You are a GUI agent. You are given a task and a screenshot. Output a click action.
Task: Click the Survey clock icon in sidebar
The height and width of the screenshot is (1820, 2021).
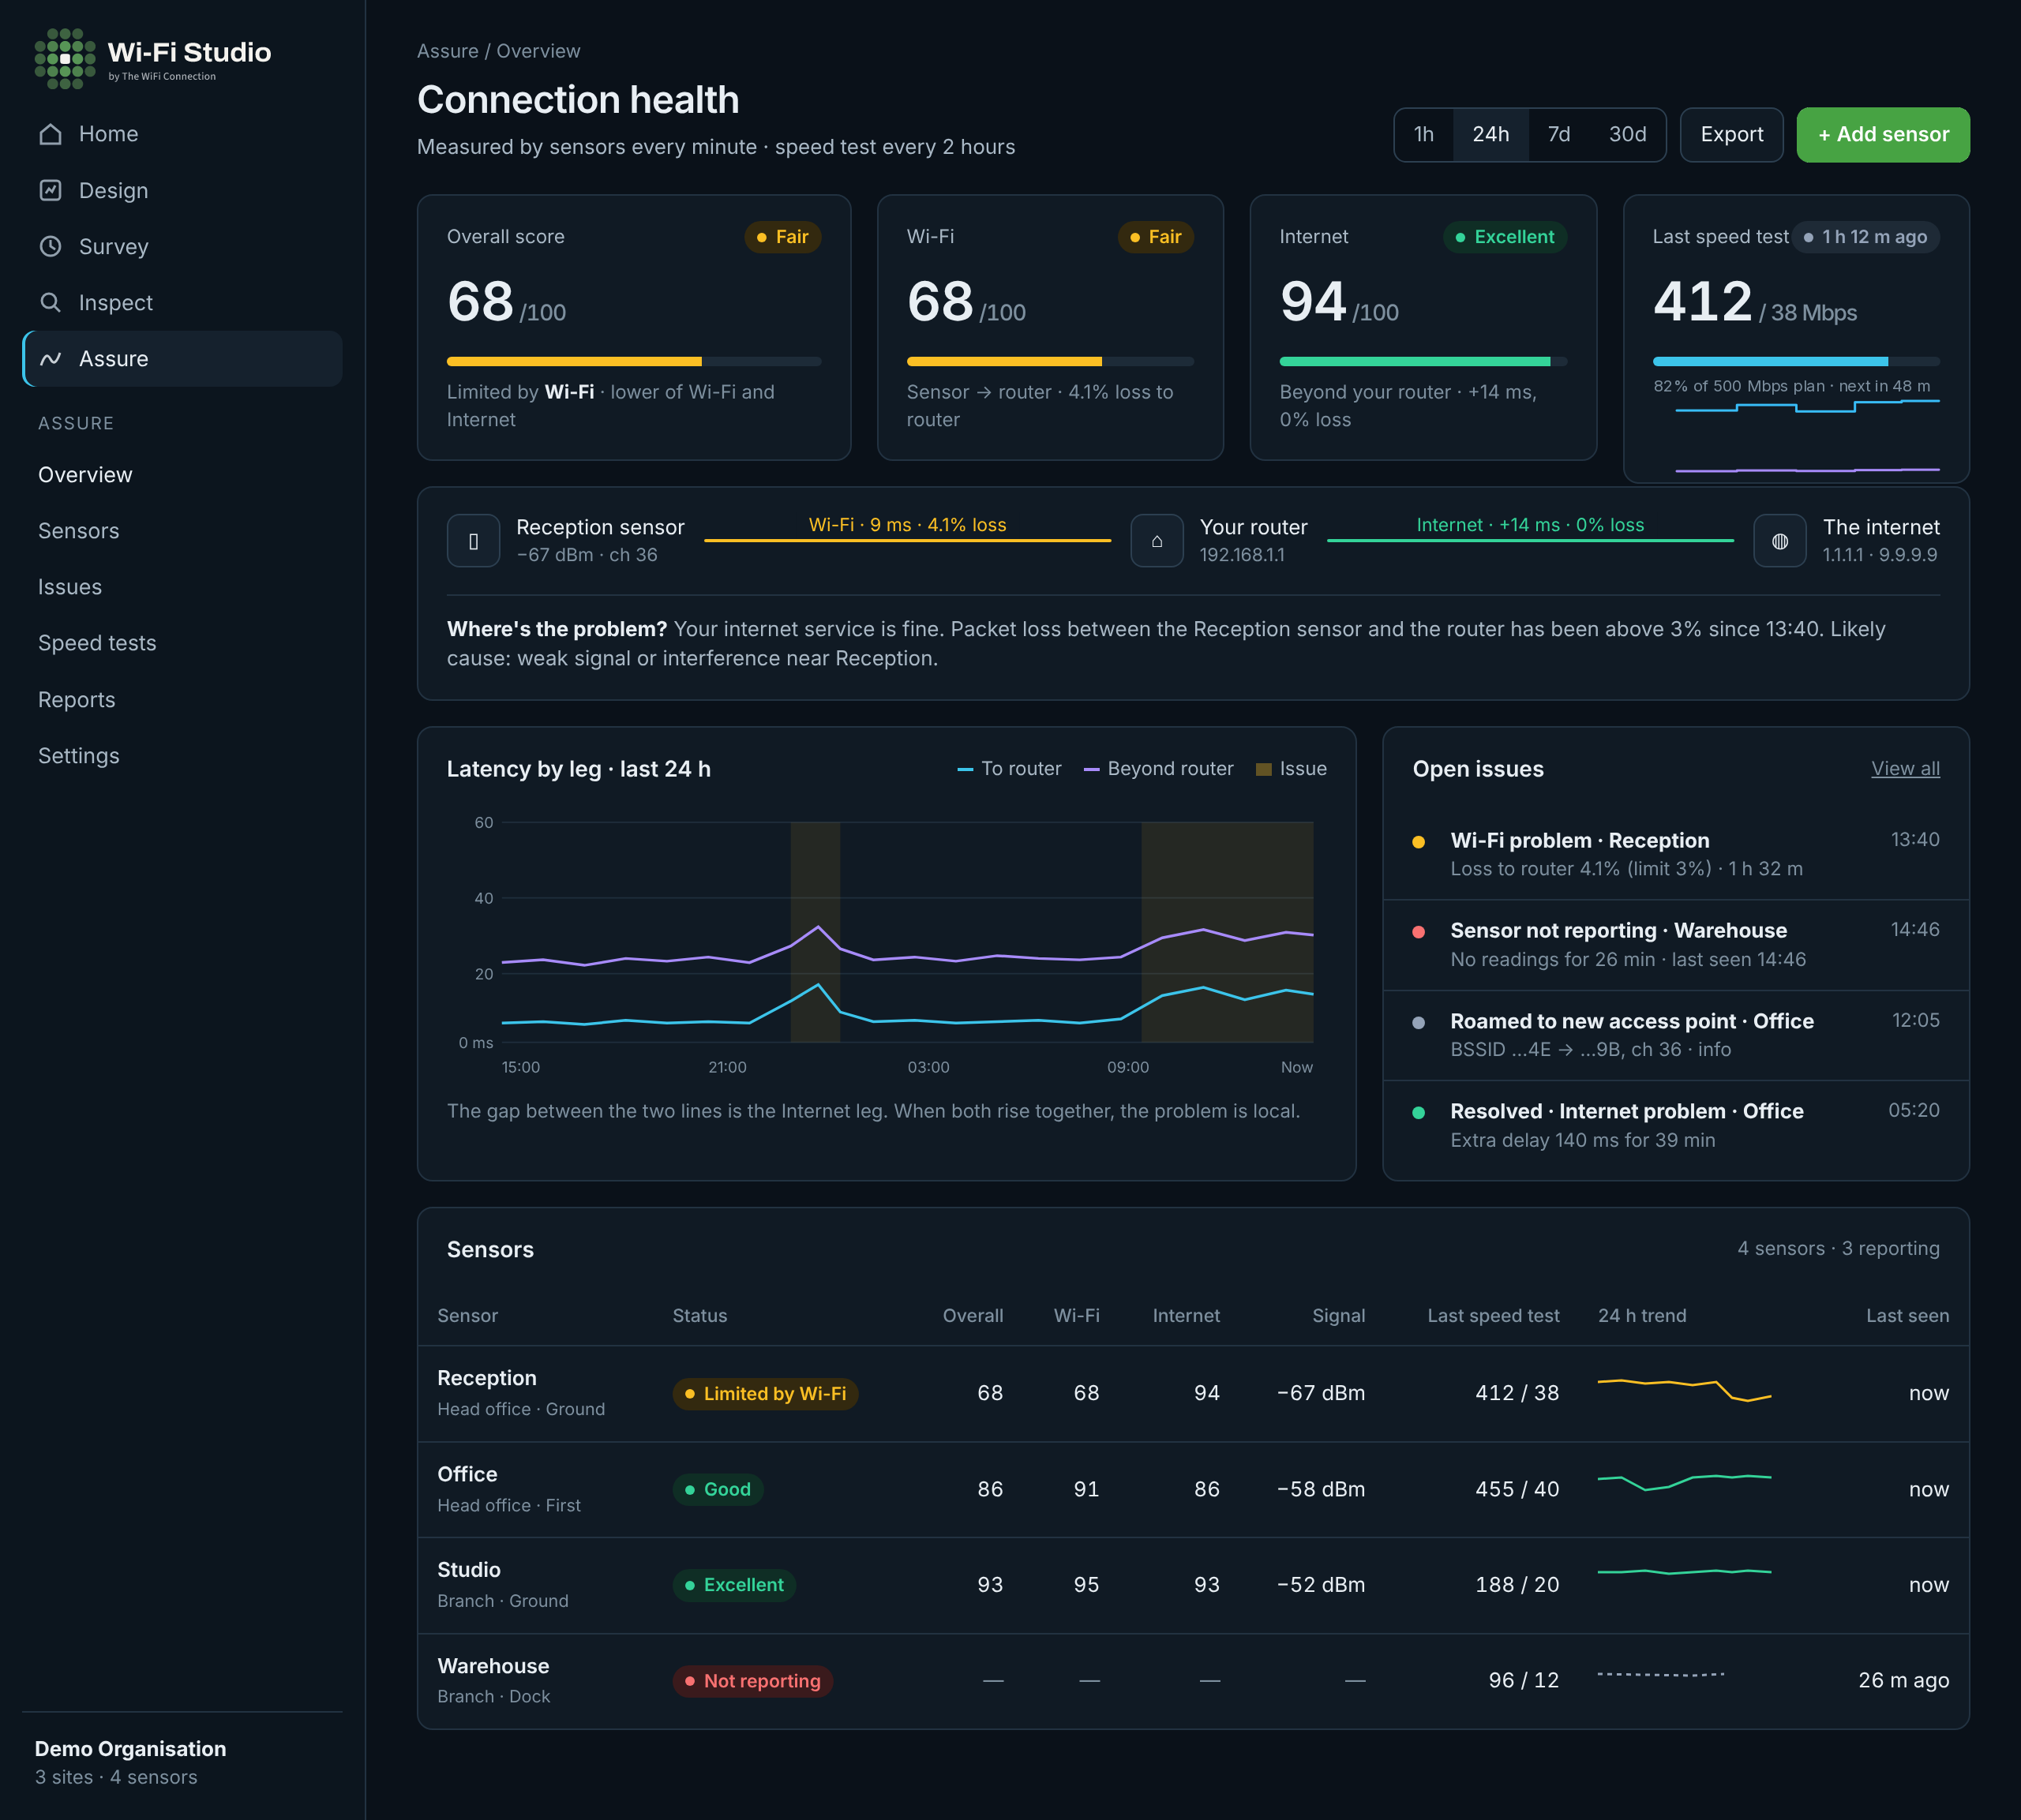[51, 246]
